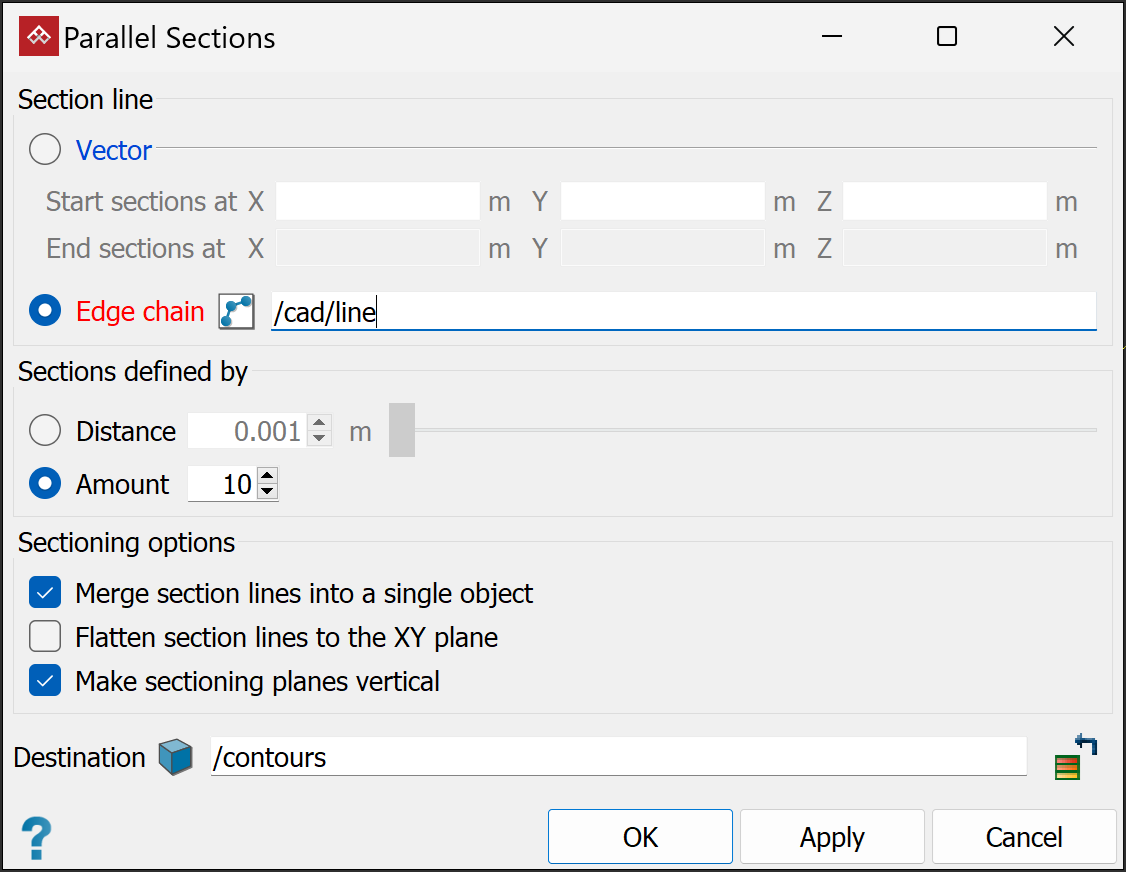Viewport: 1126px width, 872px height.
Task: Increase the Distance value with up arrow
Action: (319, 424)
